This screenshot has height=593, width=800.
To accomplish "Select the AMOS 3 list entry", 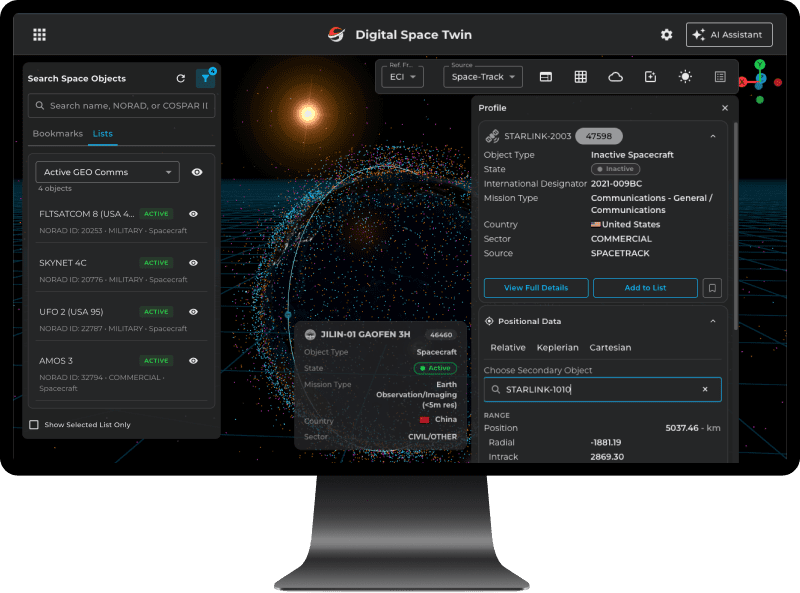I will click(x=121, y=374).
